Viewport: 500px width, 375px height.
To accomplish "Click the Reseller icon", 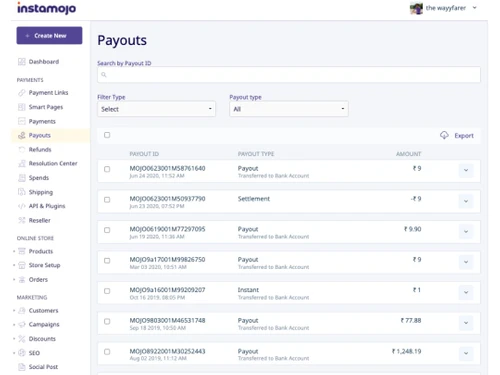I will coord(22,220).
